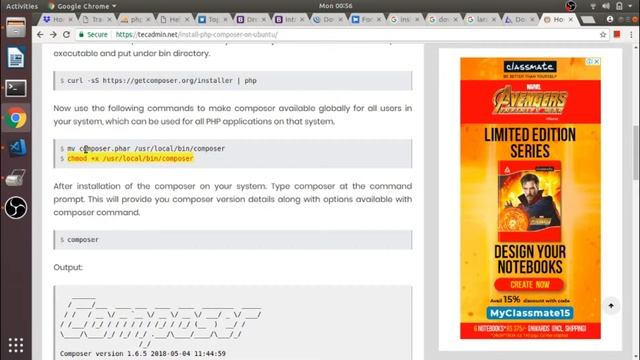Open Chrome's three-dot menu
This screenshot has width=640, height=360.
pos(631,35)
